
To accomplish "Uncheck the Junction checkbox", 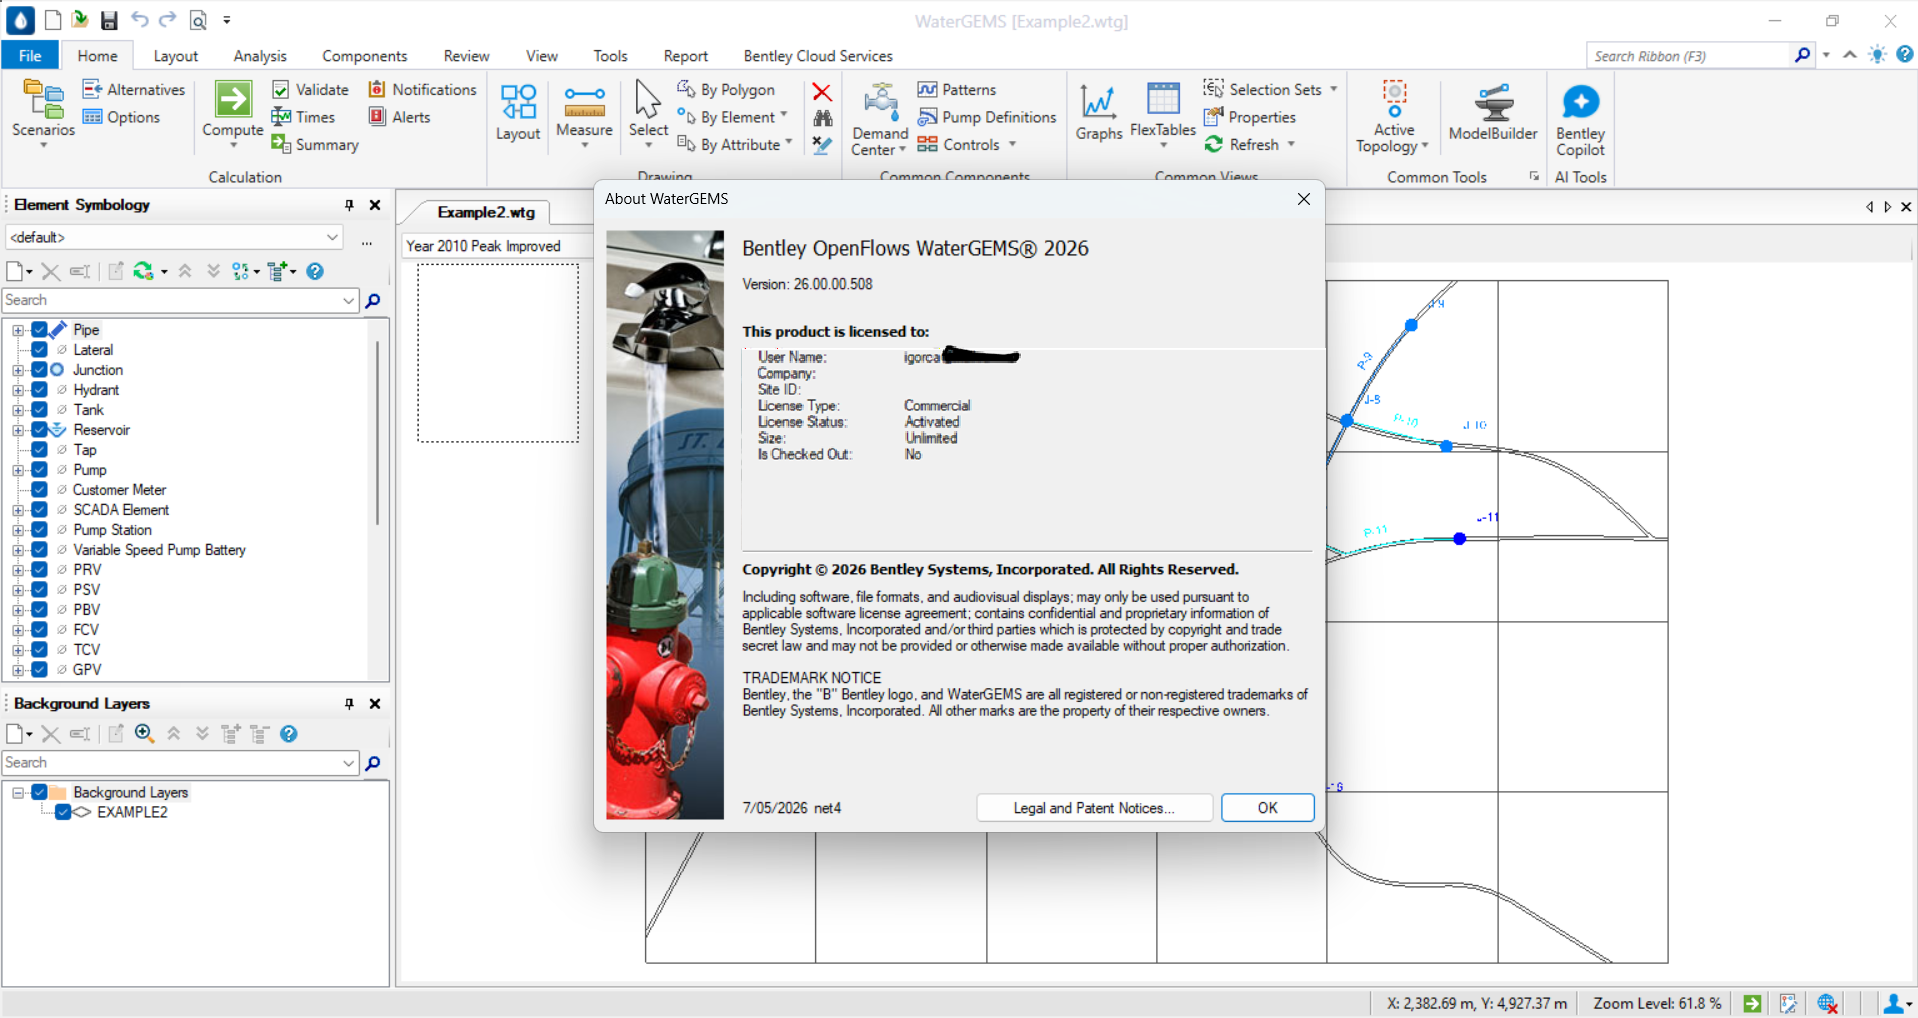I will (x=40, y=370).
